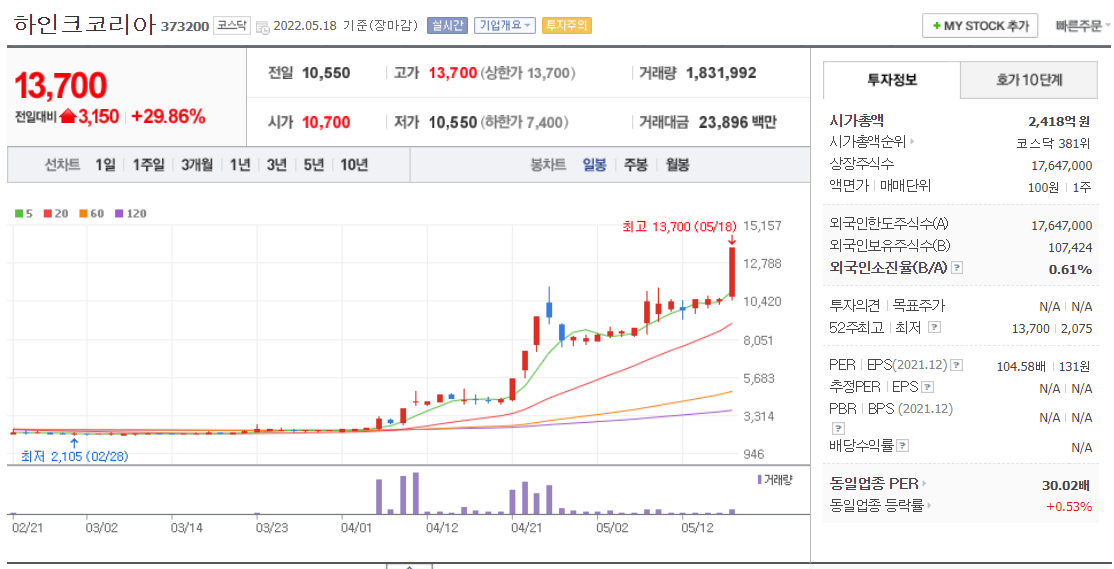Open the 기업개요 dropdown

(x=505, y=26)
